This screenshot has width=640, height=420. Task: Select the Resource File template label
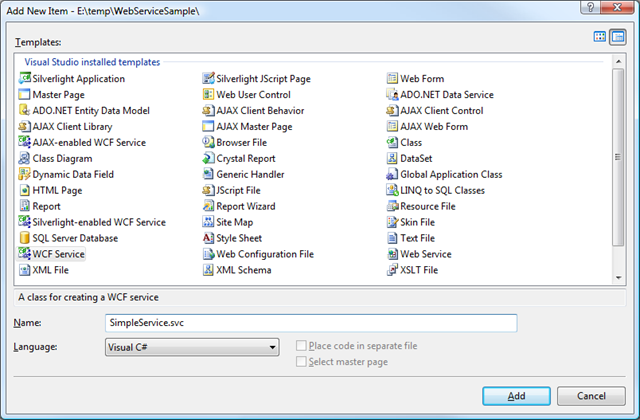[428, 206]
